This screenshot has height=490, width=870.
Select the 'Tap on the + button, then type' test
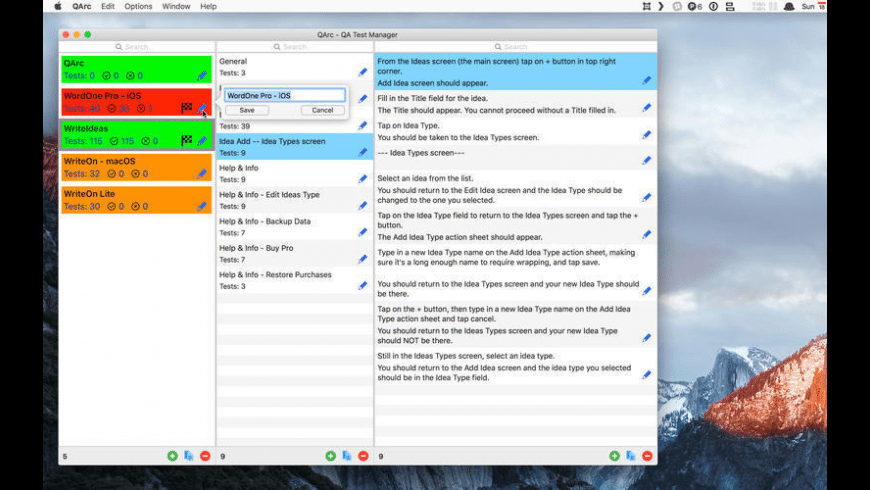point(515,325)
